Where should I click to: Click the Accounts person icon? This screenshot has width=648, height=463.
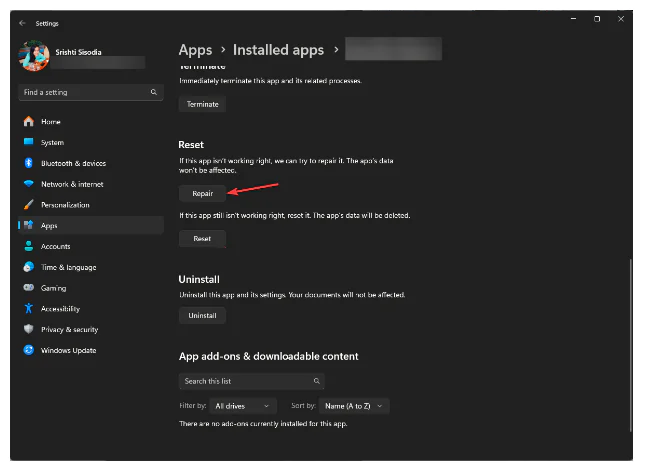[x=29, y=246]
